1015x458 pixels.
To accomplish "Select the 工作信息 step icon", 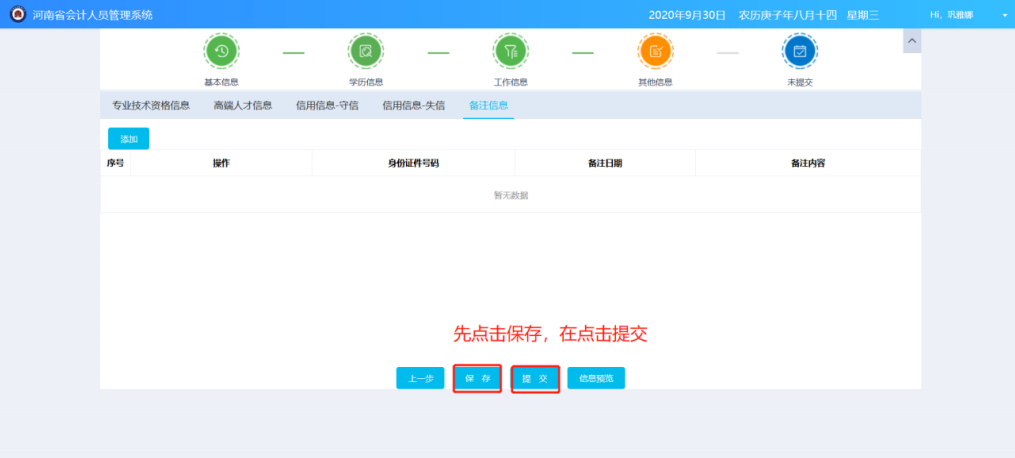I will pos(510,51).
